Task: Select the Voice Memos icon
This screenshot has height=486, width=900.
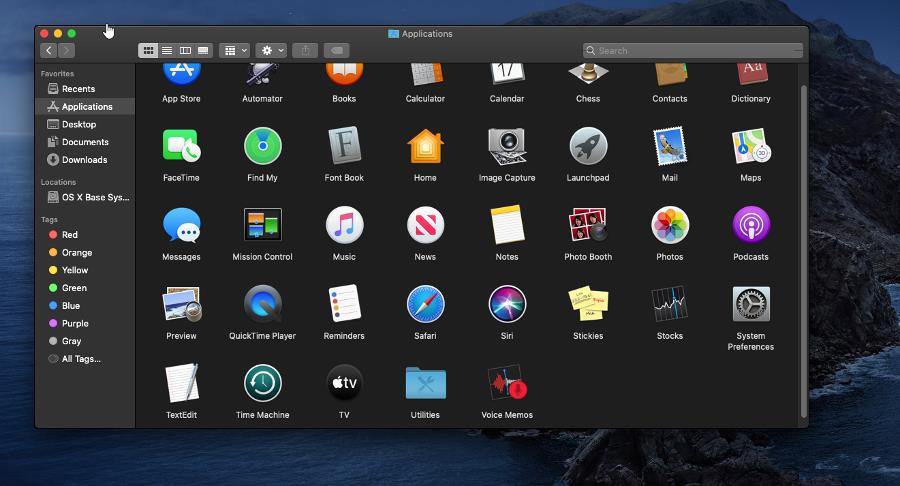Action: pyautogui.click(x=507, y=383)
